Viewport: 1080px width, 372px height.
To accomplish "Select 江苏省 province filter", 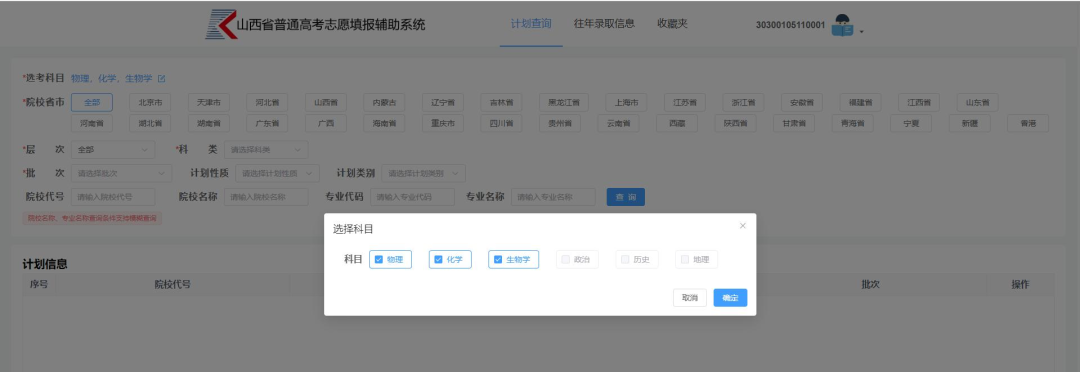I will 685,103.
